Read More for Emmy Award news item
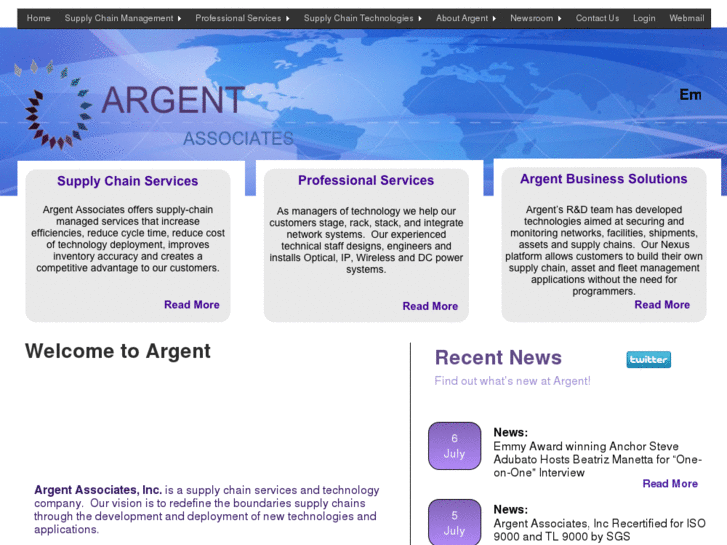The height and width of the screenshot is (545, 727). pyautogui.click(x=670, y=484)
